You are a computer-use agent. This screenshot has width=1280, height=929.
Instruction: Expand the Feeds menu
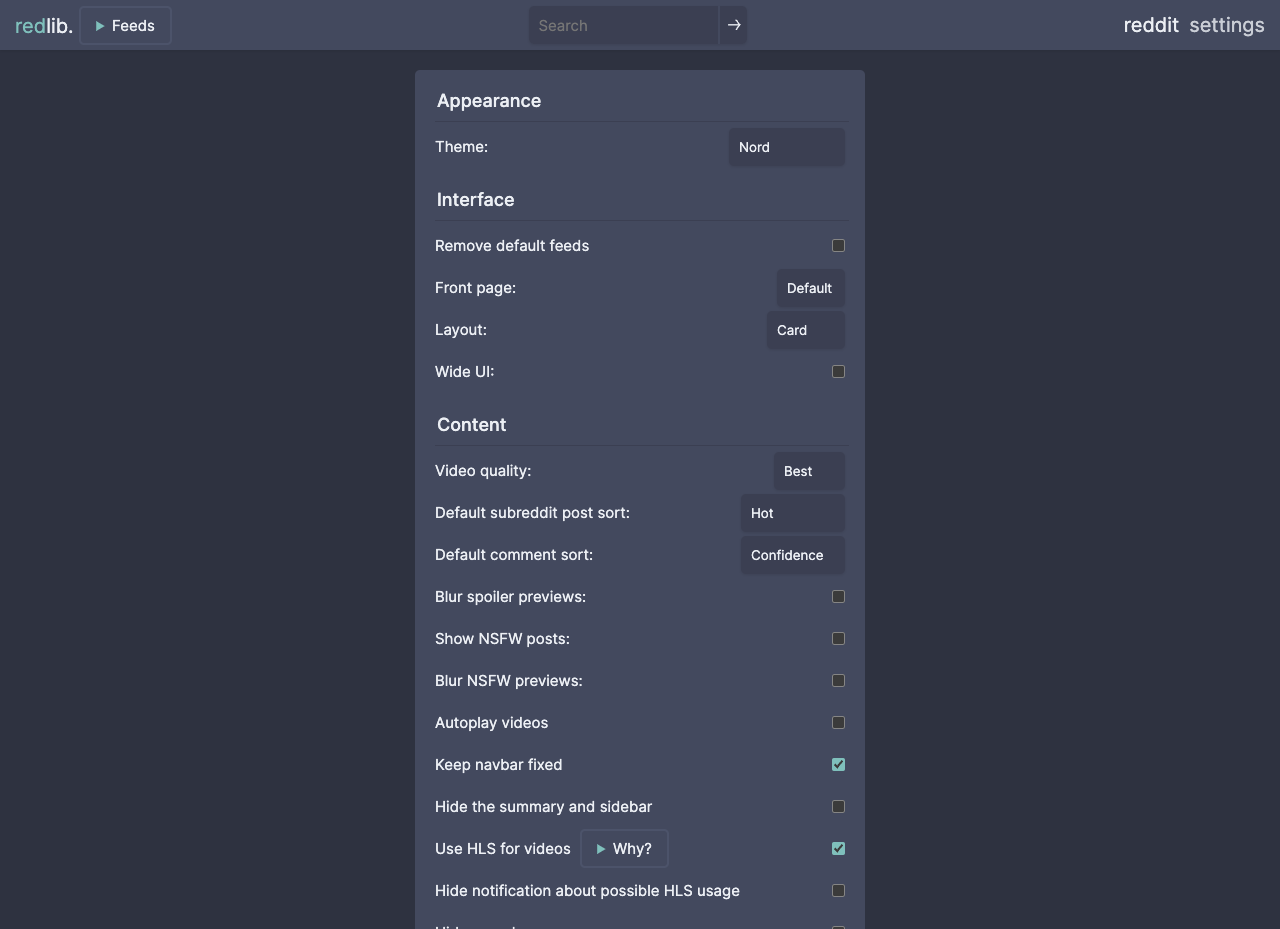pos(125,26)
